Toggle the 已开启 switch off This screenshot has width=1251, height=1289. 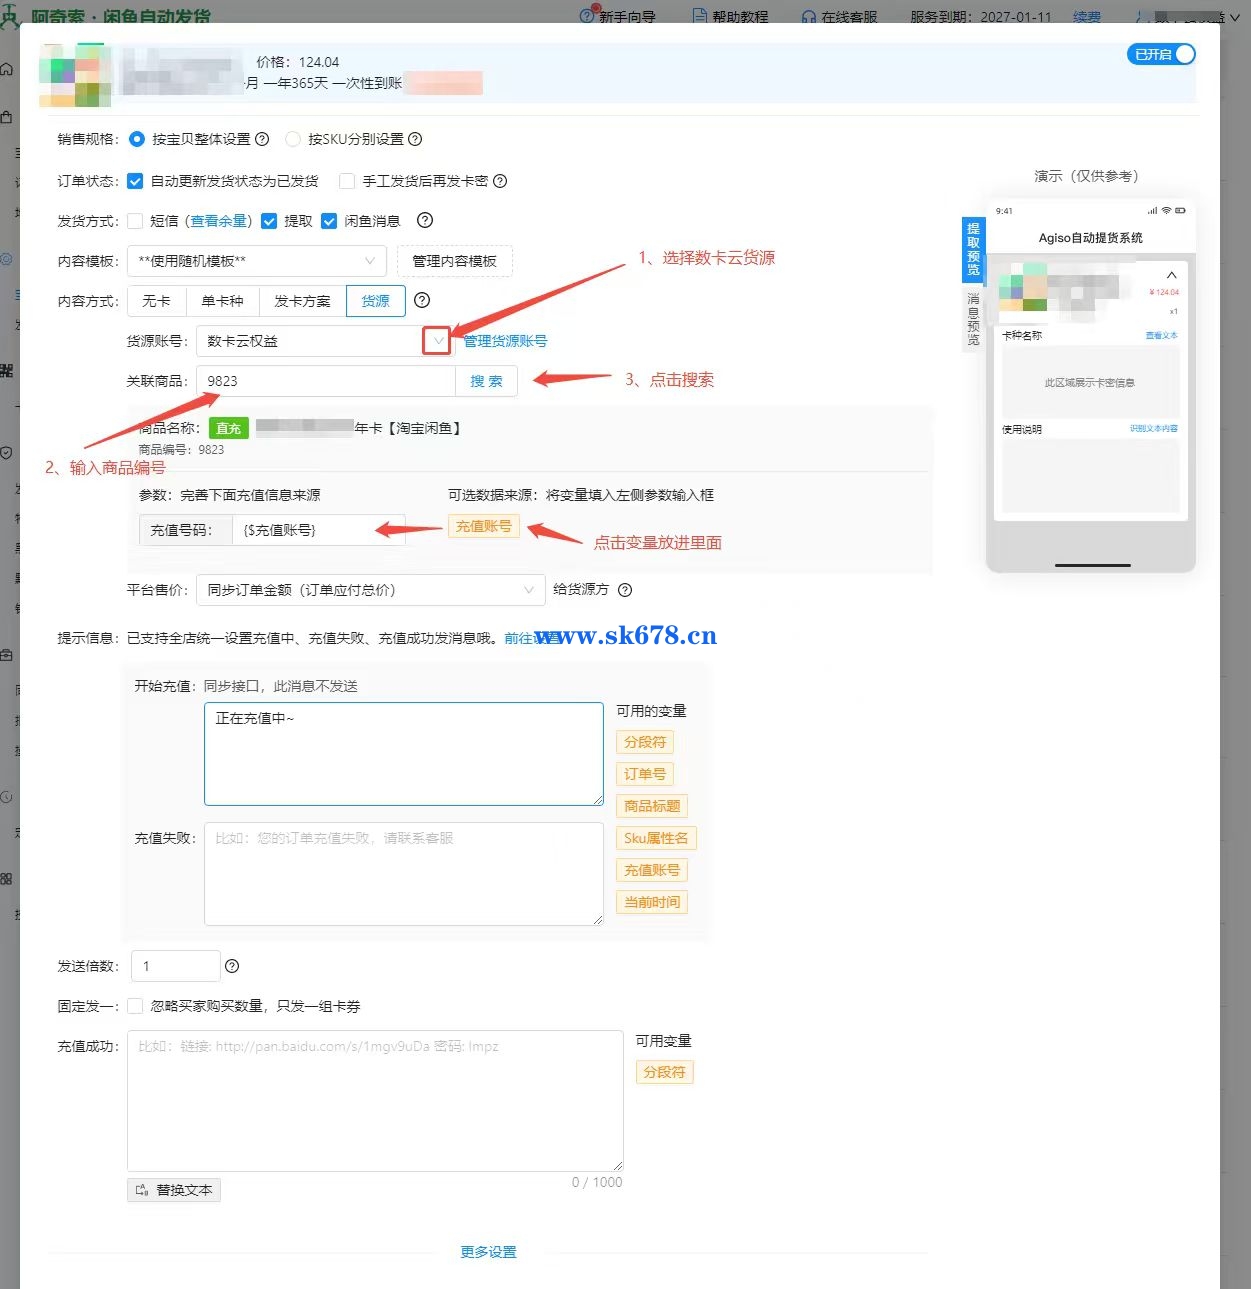1161,54
